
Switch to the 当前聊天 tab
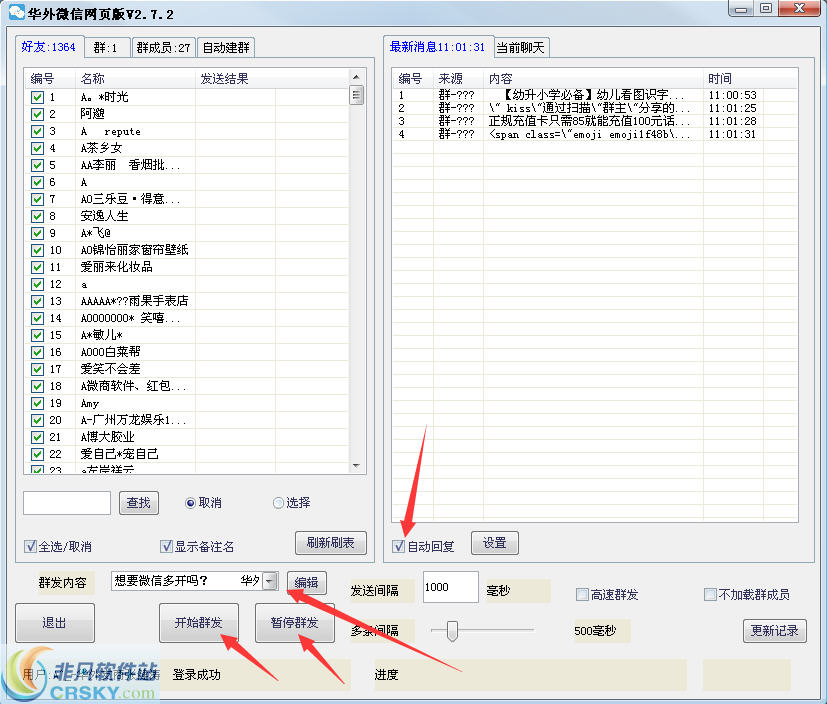(521, 47)
